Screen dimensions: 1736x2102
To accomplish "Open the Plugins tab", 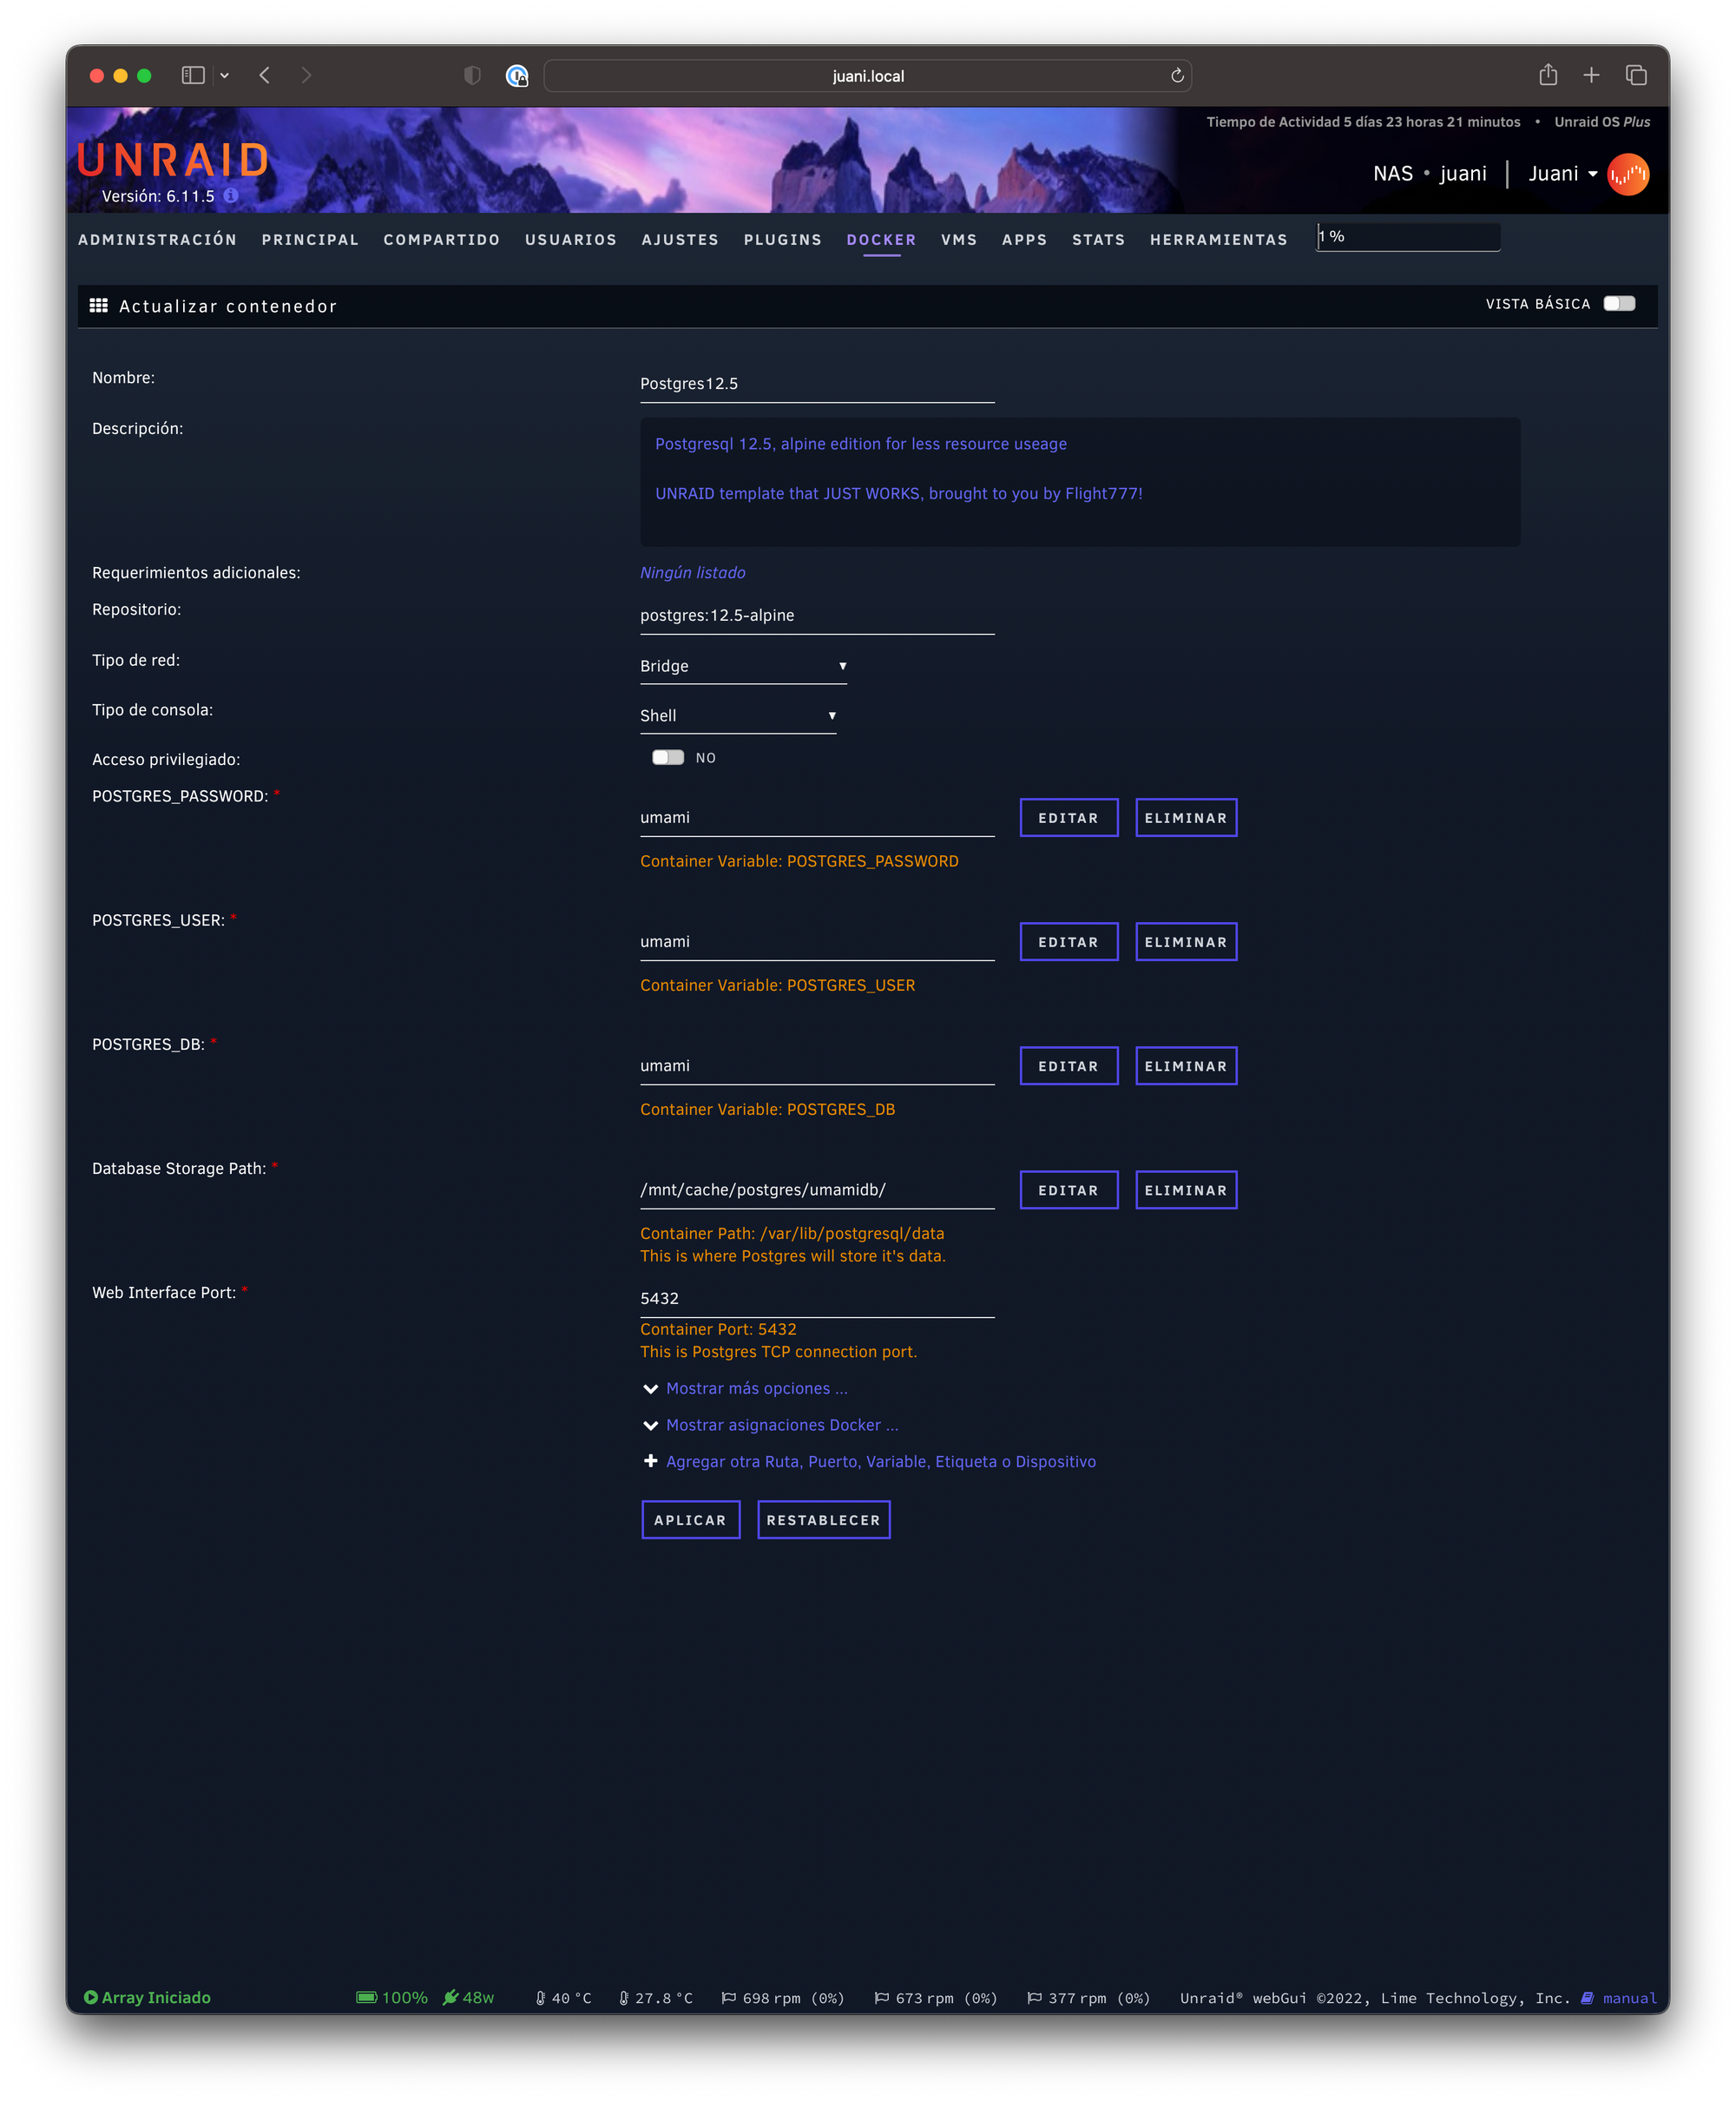I will 783,240.
